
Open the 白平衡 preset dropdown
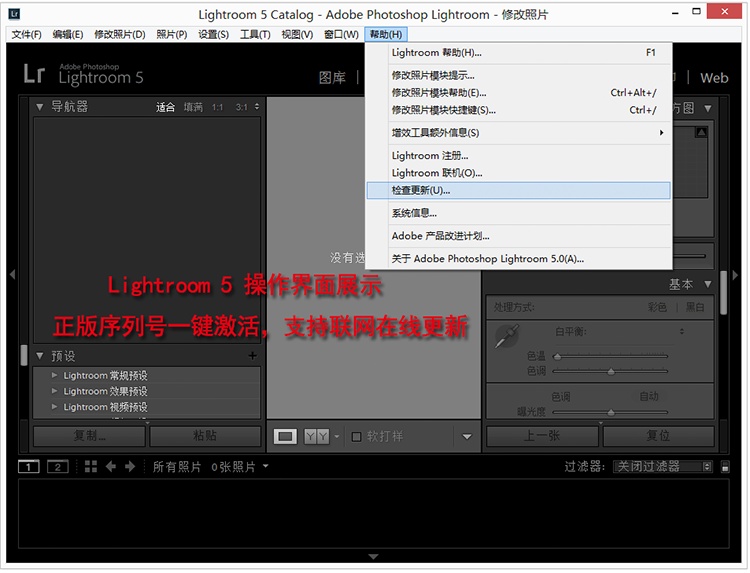tap(682, 331)
